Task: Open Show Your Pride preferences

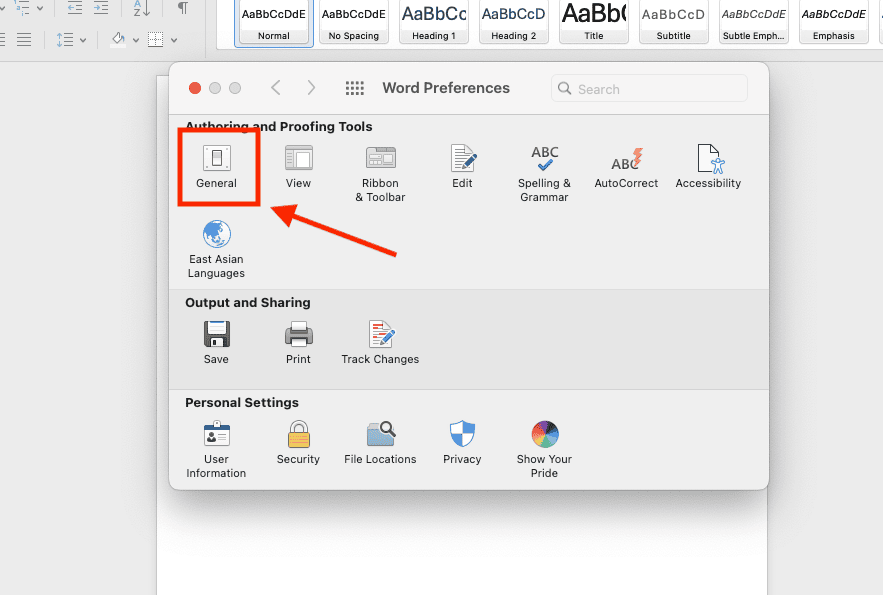Action: 545,449
